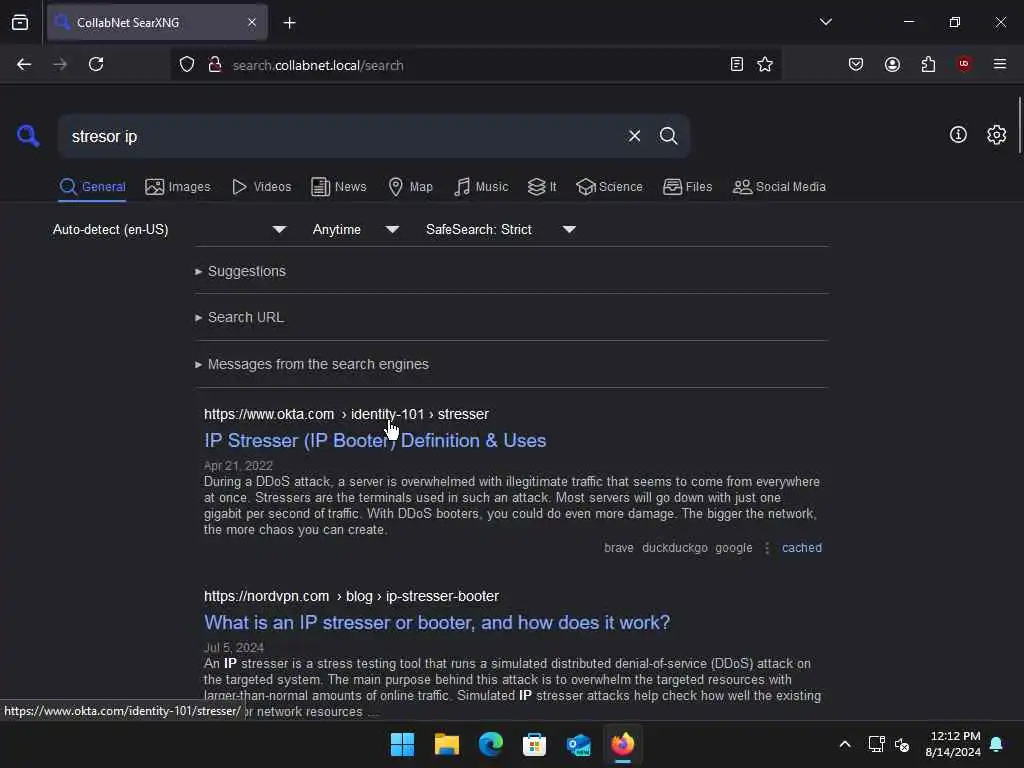
Task: Open okta.com identity-101 stresser URL
Action: (x=346, y=414)
